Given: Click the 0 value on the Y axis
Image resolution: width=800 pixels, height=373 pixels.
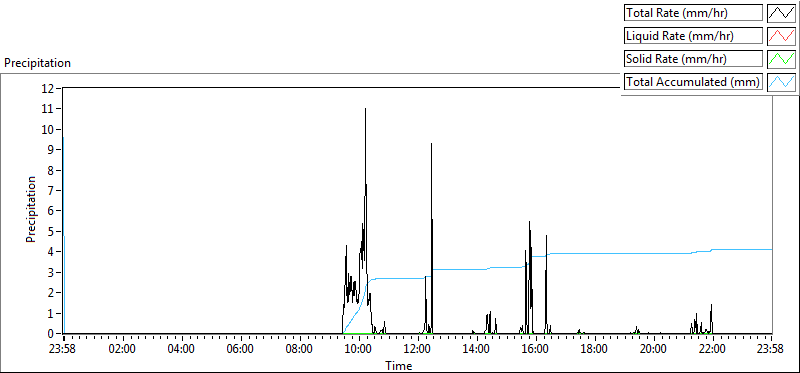Looking at the screenshot, I should [52, 334].
